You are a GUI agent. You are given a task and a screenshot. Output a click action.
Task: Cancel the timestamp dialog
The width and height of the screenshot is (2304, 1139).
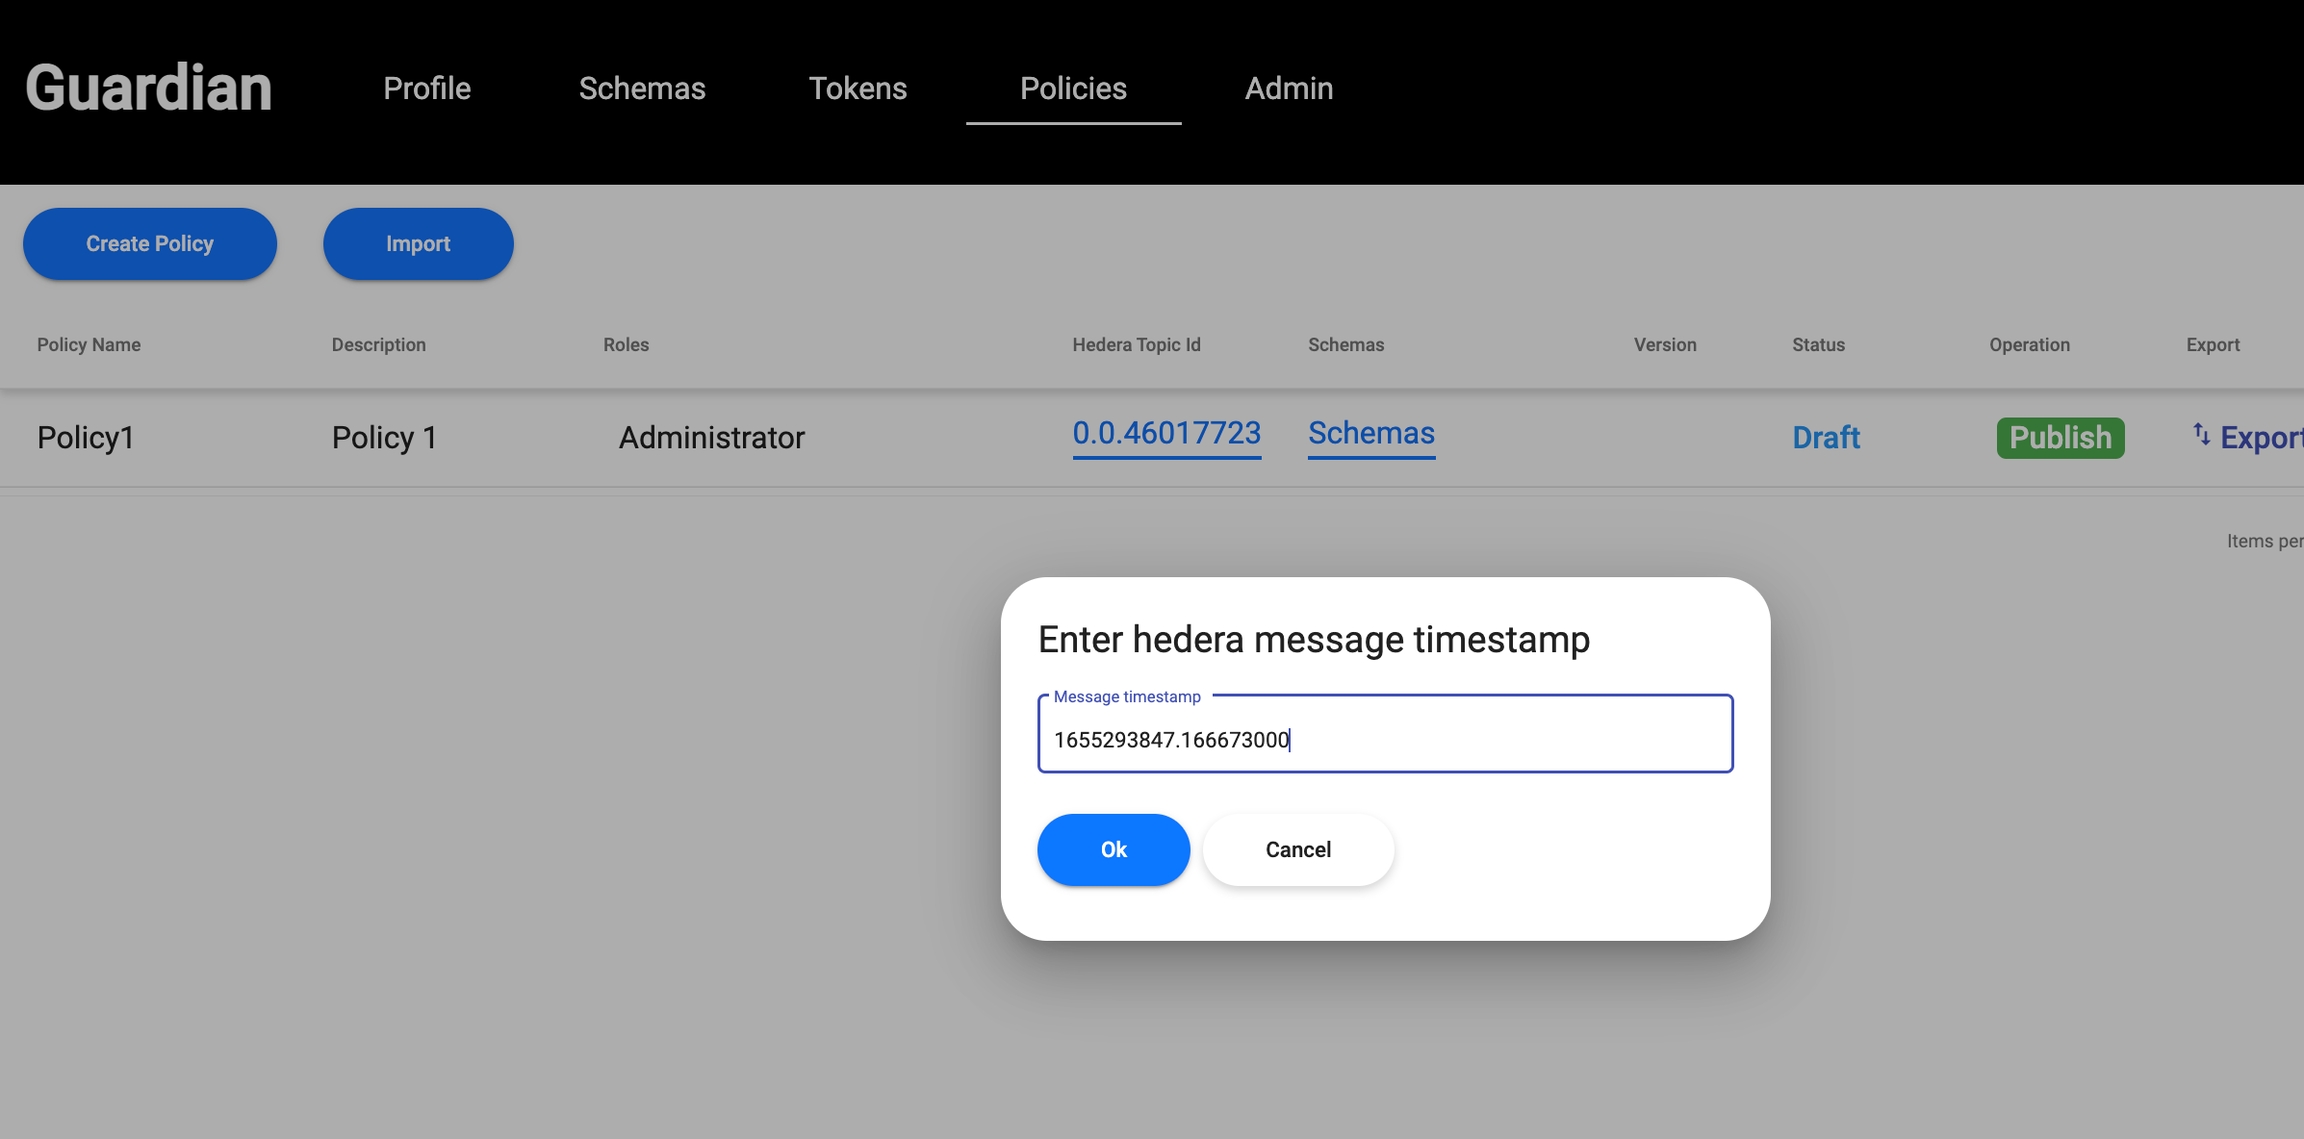click(1297, 850)
